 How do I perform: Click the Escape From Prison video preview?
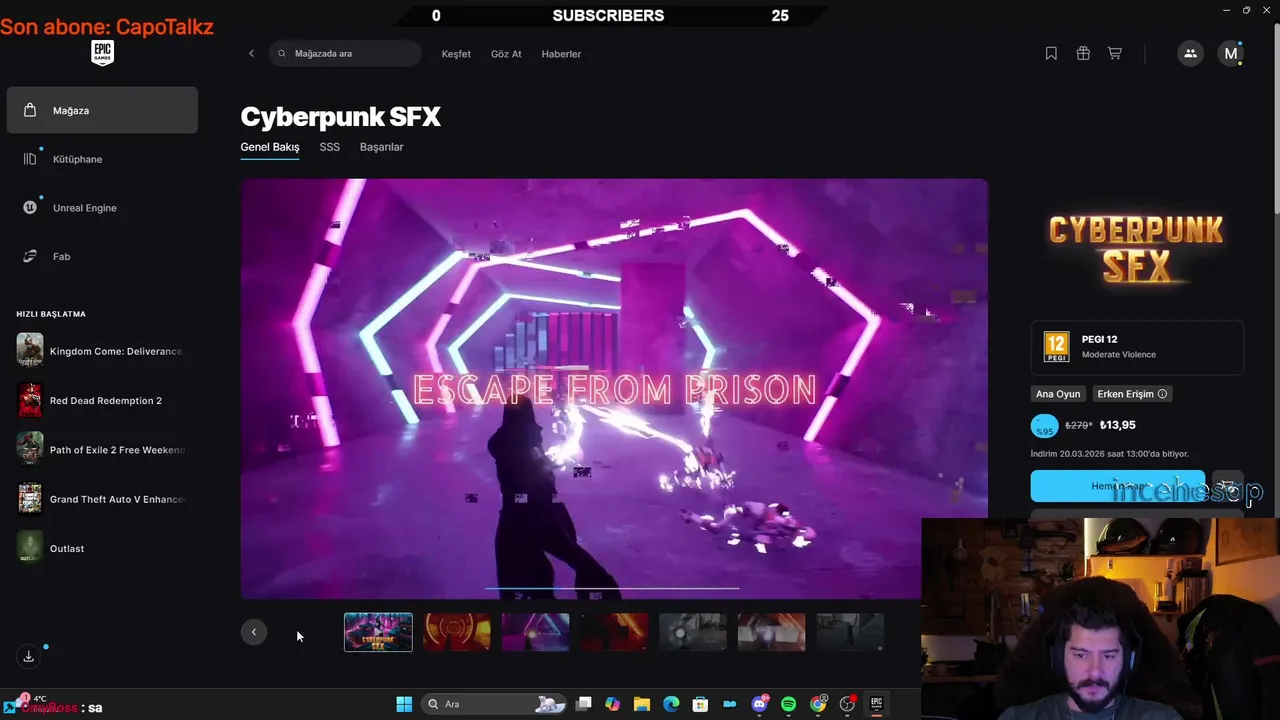pos(614,389)
